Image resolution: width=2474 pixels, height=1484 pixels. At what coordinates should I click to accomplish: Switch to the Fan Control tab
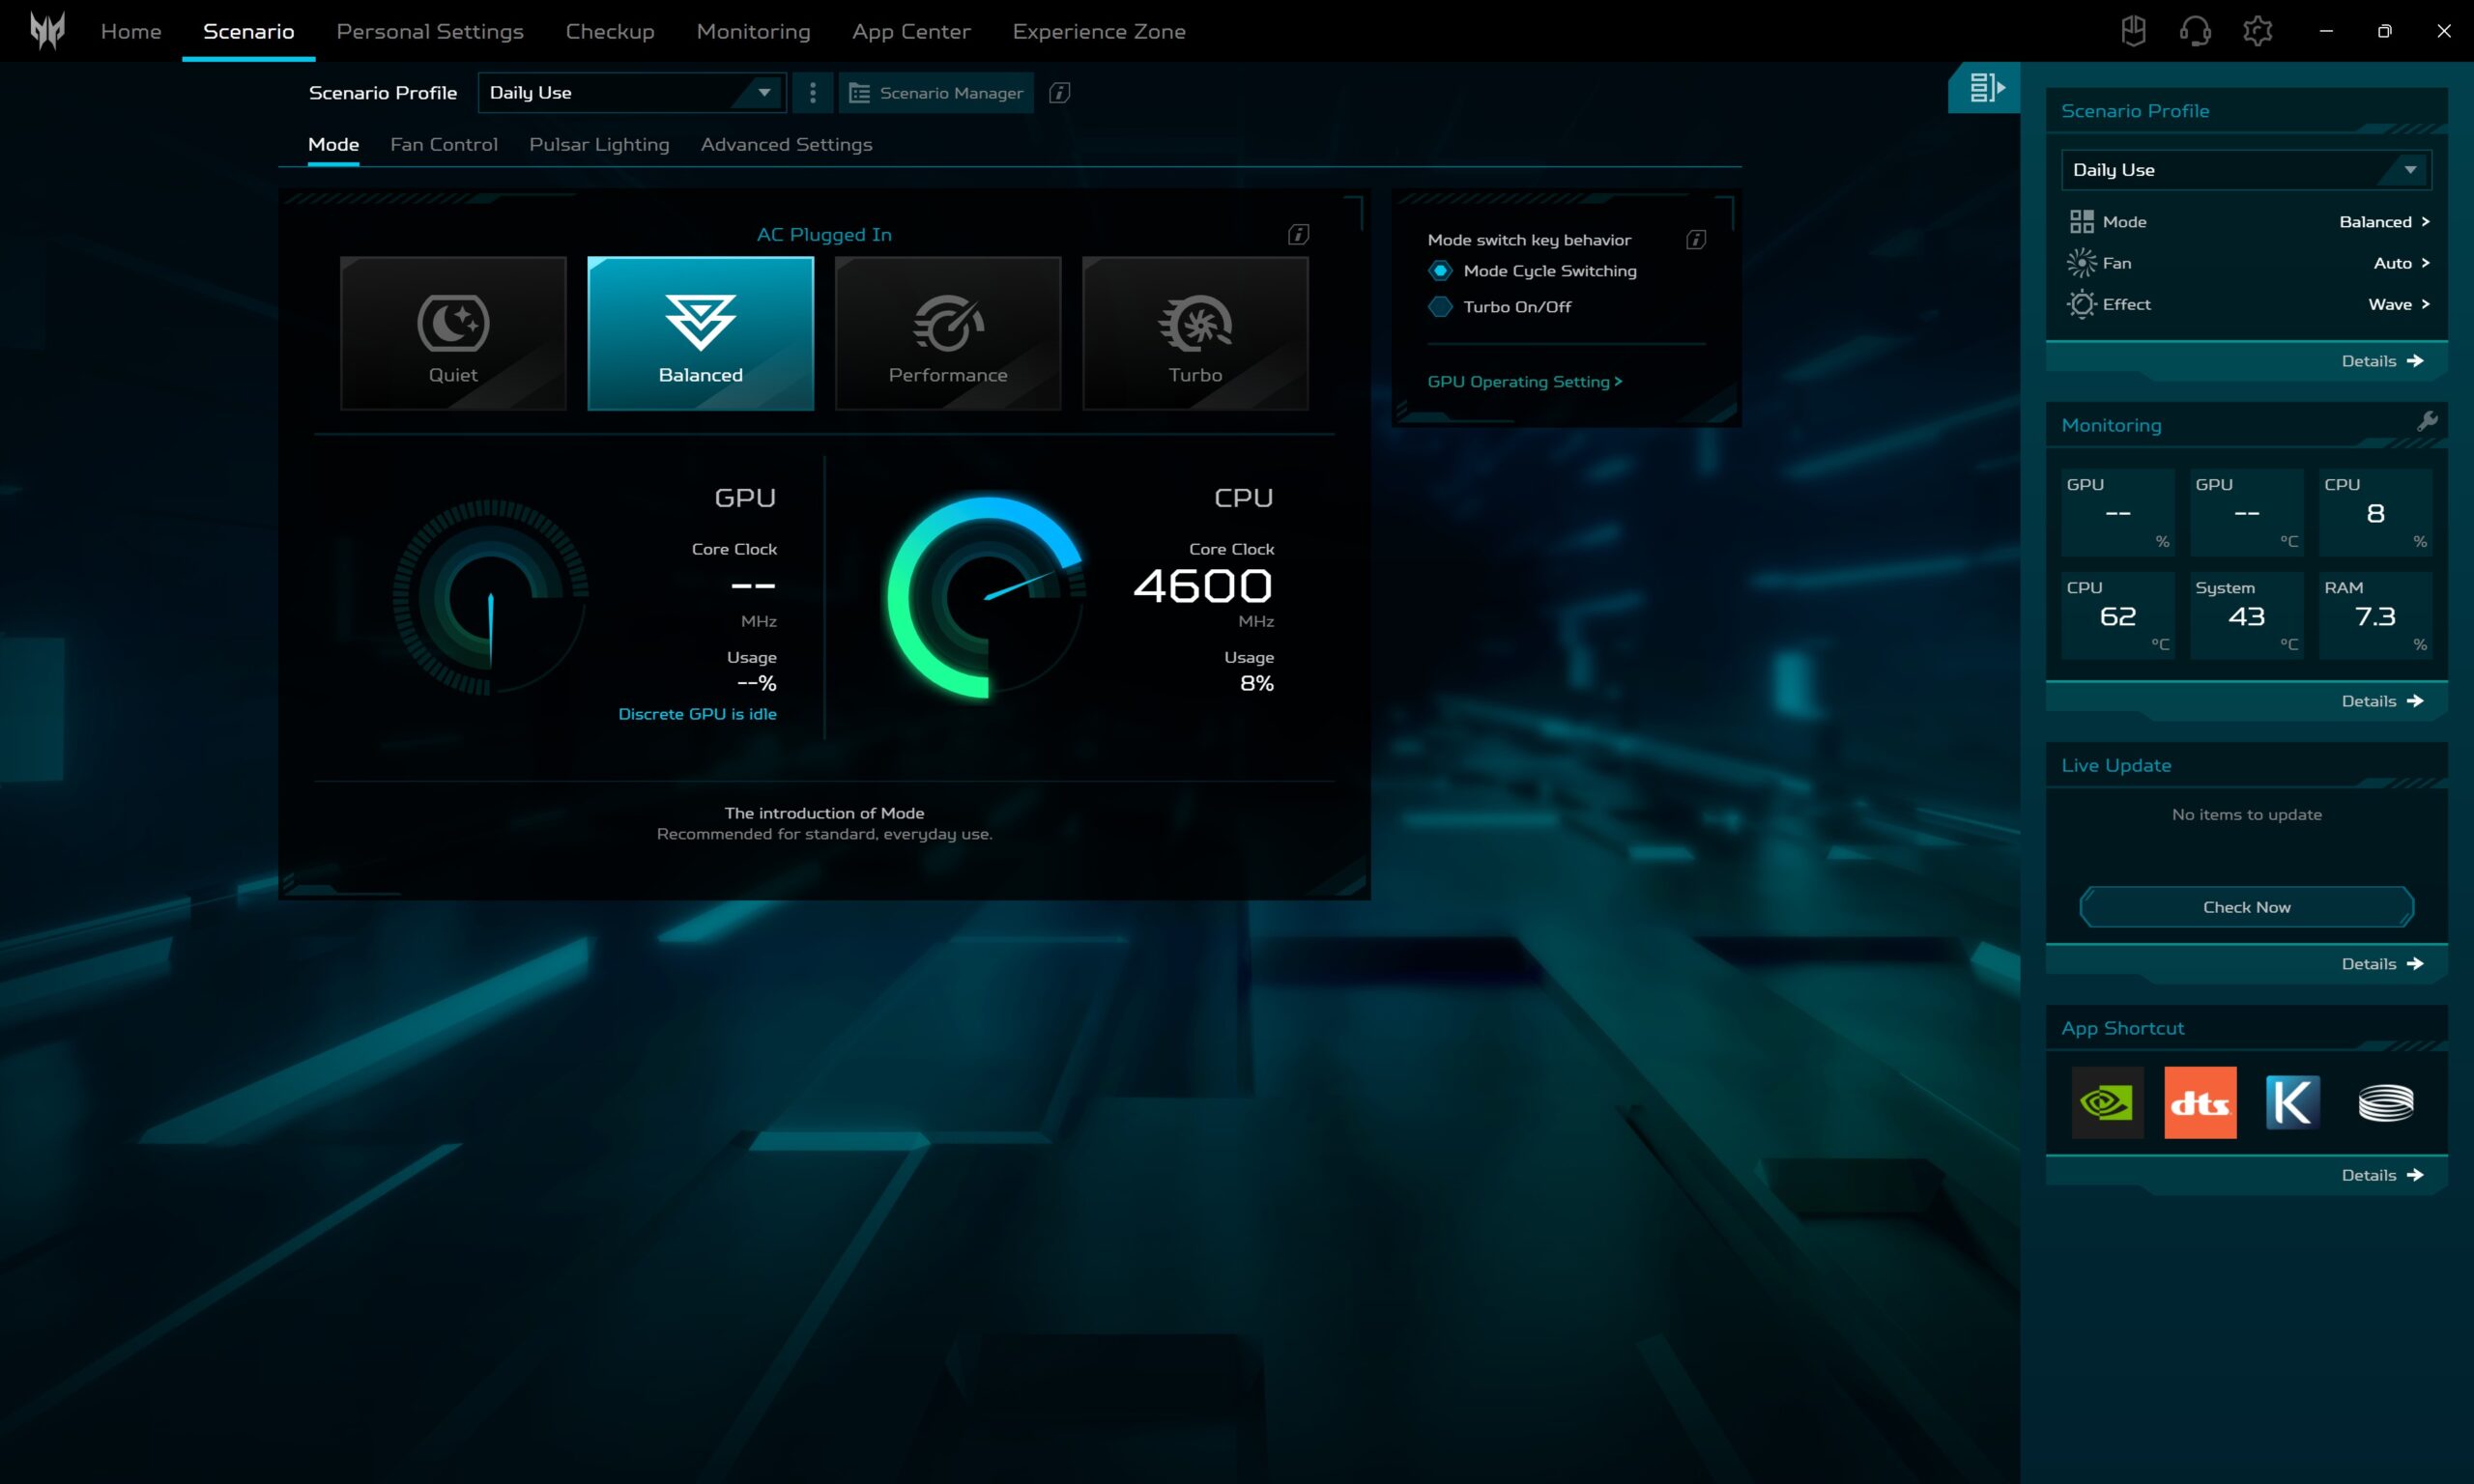click(x=443, y=145)
